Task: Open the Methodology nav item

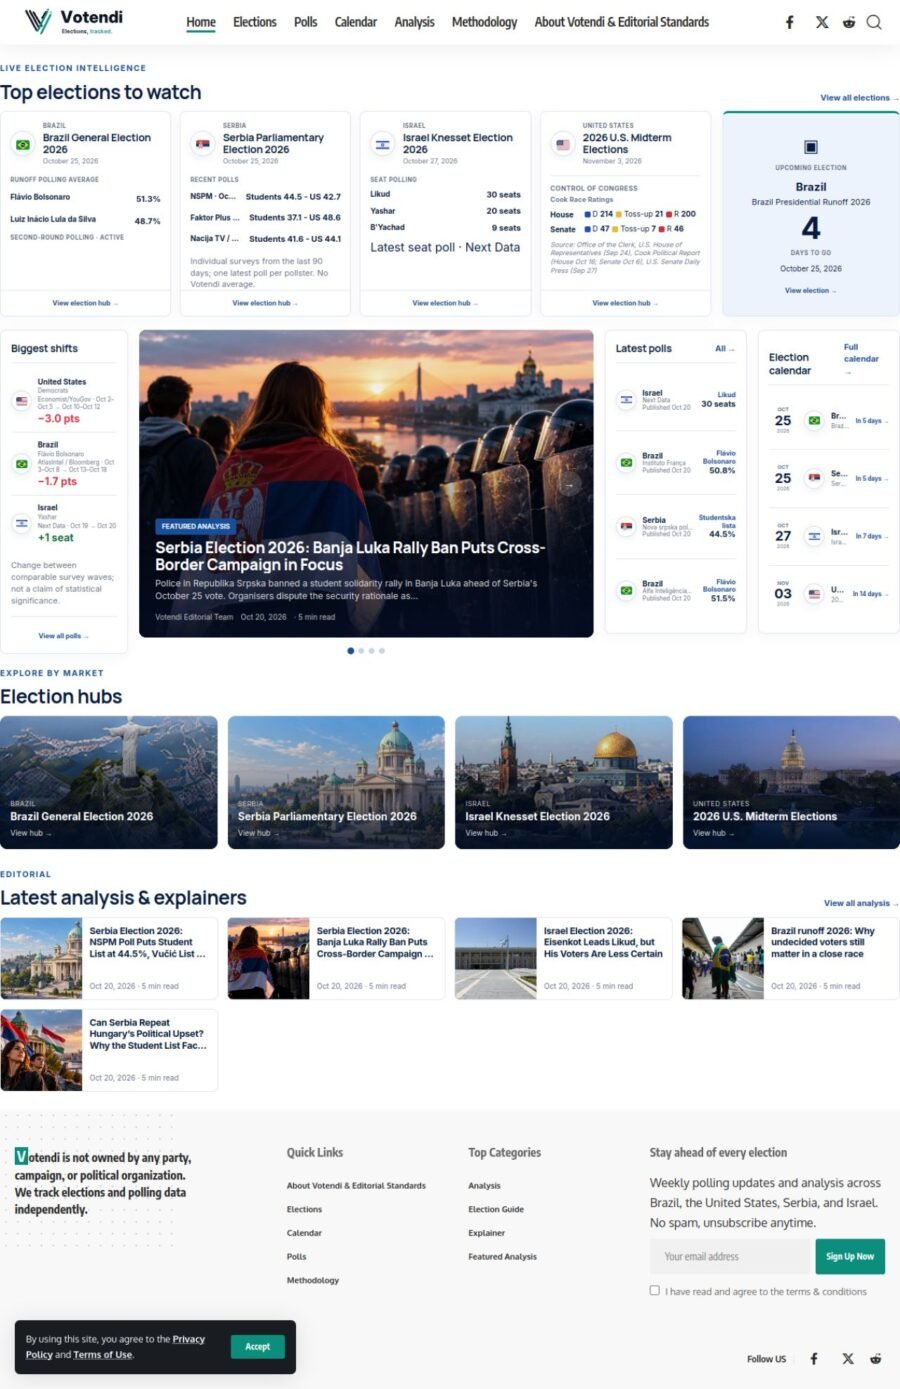Action: point(485,22)
